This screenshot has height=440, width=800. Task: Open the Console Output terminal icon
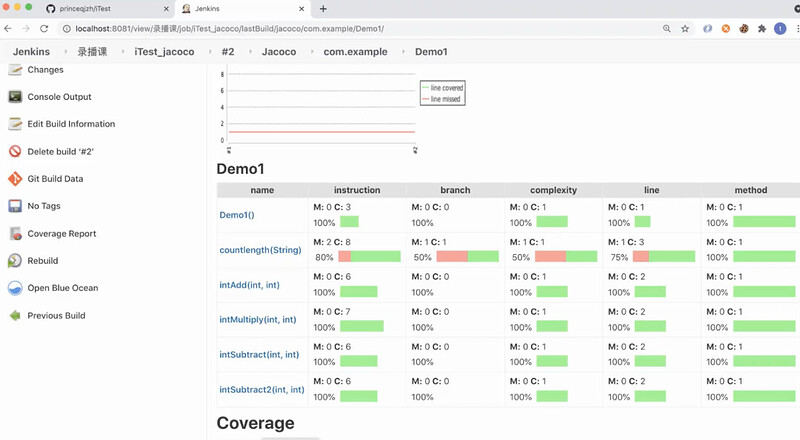coord(15,96)
